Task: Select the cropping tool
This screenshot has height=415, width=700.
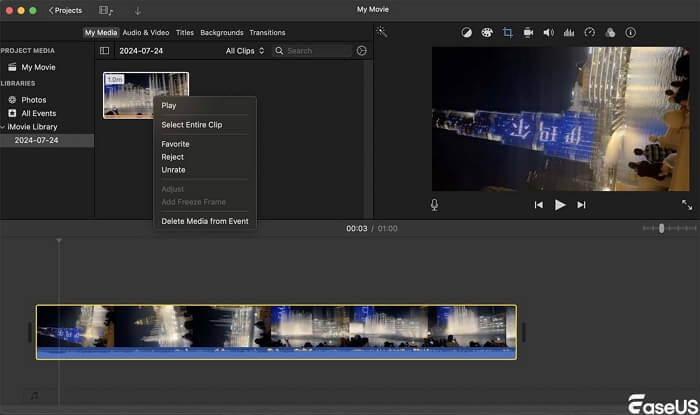Action: (507, 32)
